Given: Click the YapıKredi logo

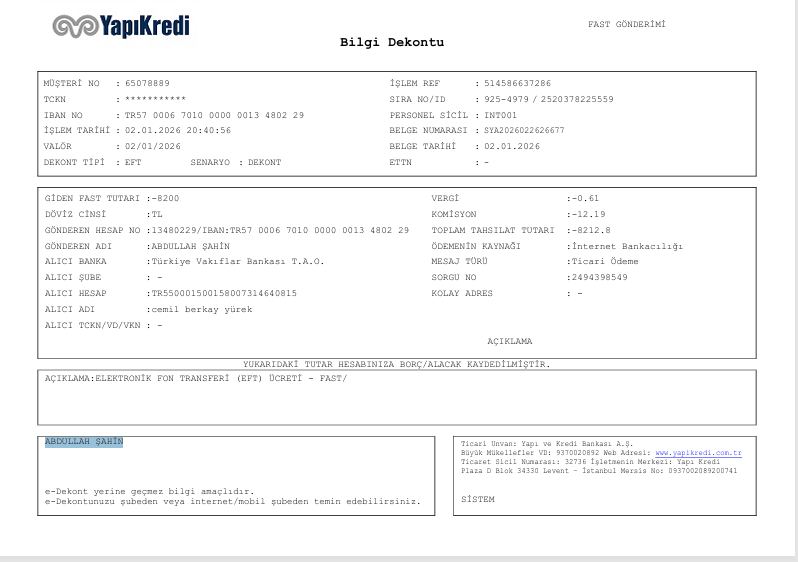Looking at the screenshot, I should (x=121, y=26).
